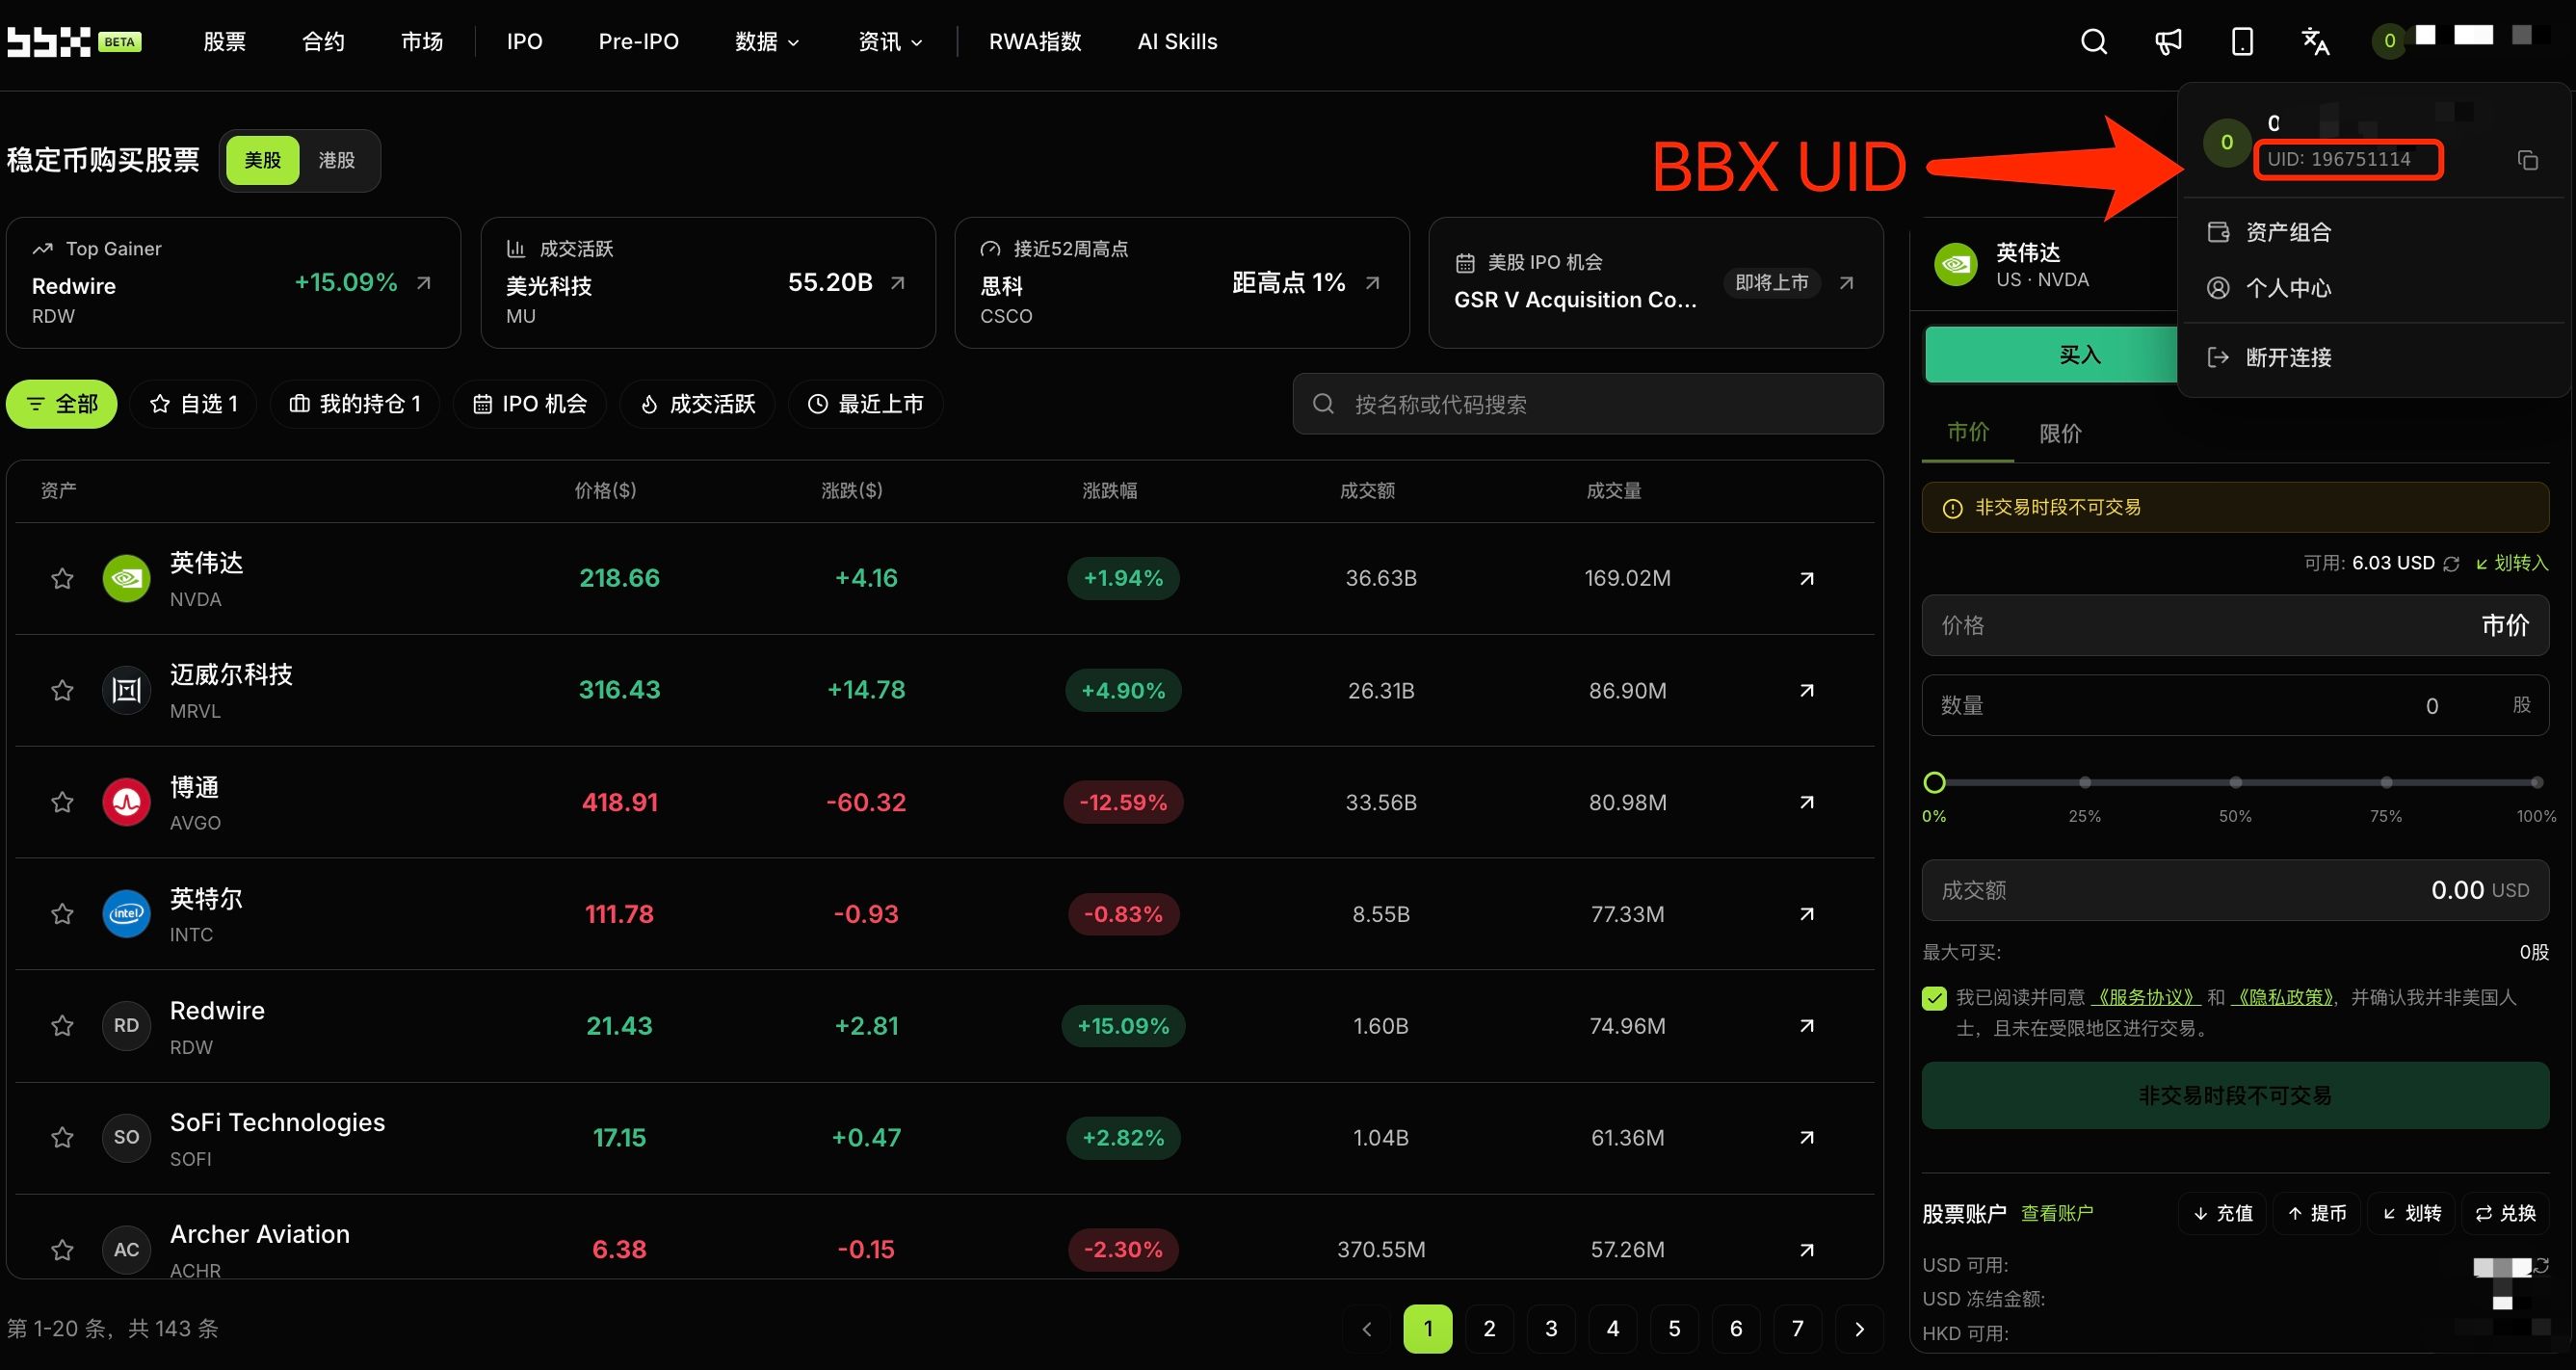
Task: Open the mobile app download icon
Action: 2242,41
